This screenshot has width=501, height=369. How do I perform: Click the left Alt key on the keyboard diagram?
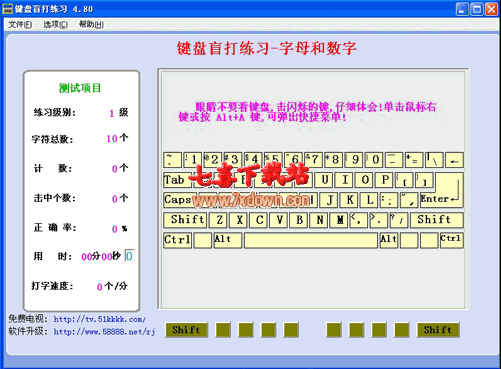pyautogui.click(x=228, y=240)
